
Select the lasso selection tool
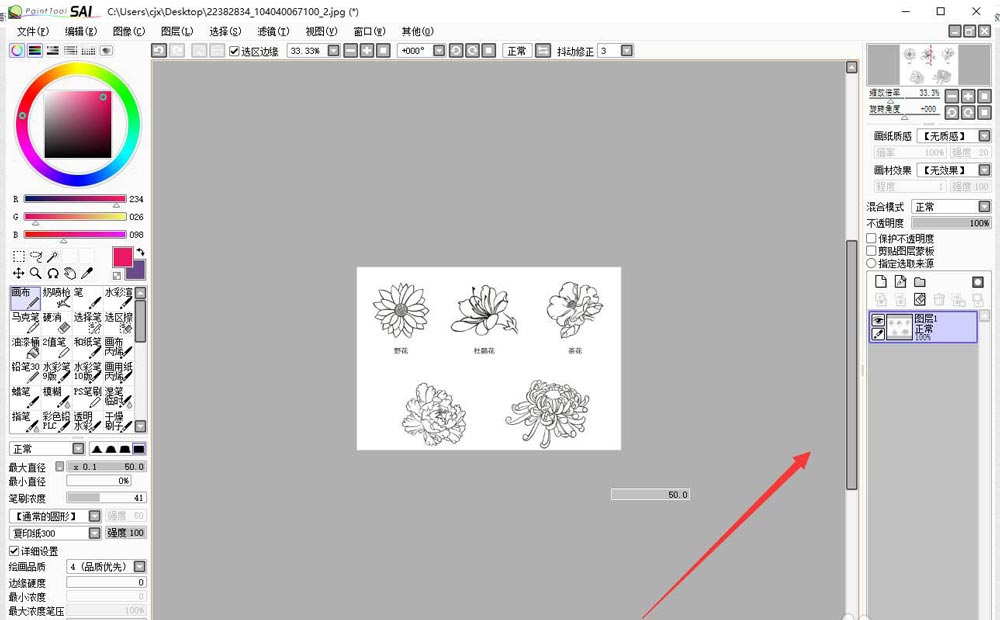coord(36,257)
